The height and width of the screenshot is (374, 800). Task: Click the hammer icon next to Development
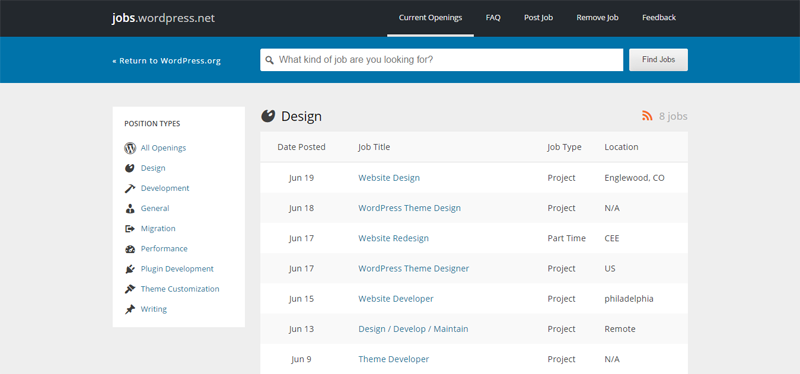click(x=130, y=188)
